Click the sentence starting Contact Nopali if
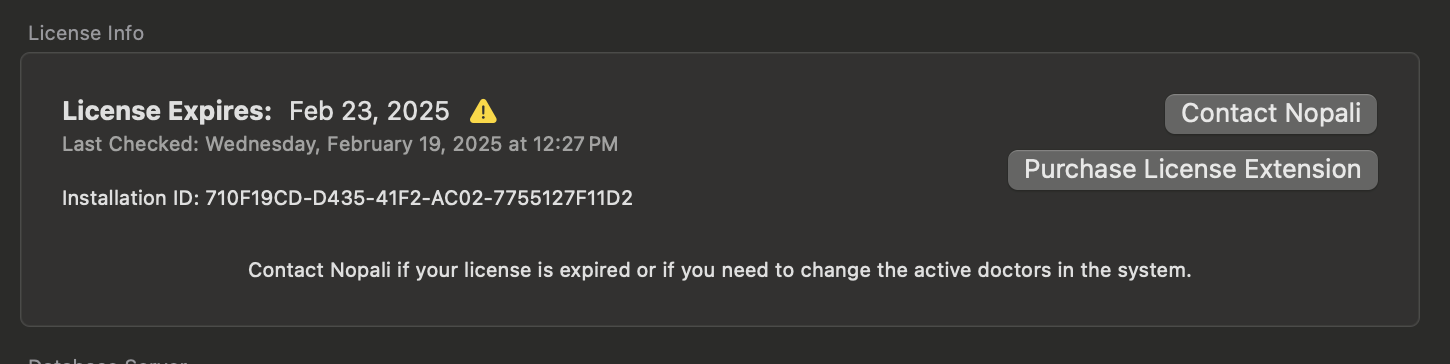This screenshot has height=364, width=1450. point(719,271)
